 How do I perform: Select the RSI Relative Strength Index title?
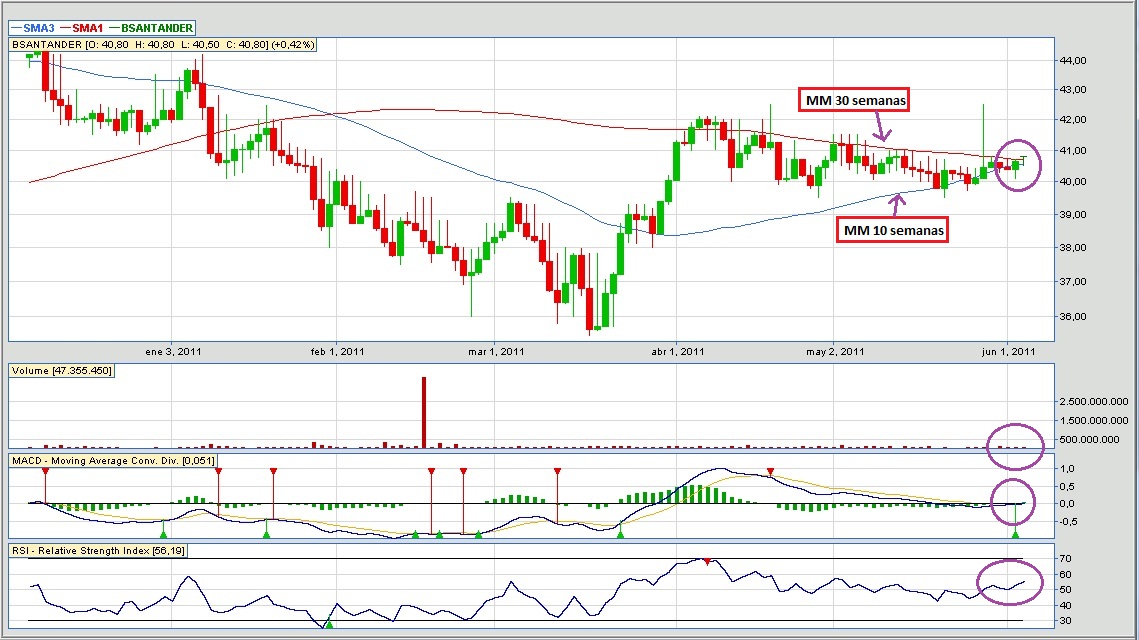(x=98, y=551)
